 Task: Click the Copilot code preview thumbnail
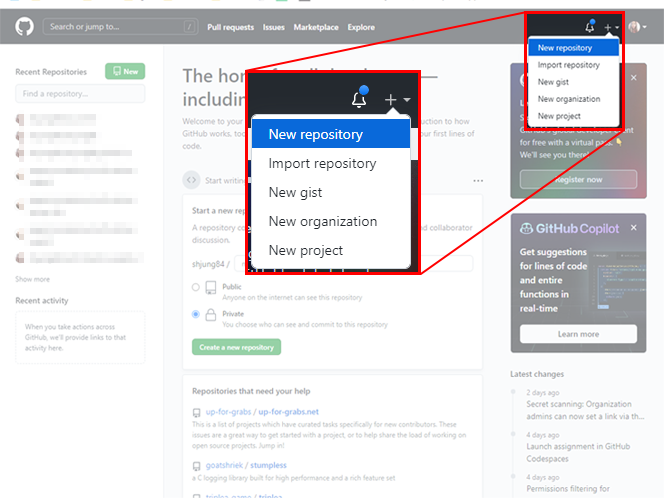coord(618,279)
